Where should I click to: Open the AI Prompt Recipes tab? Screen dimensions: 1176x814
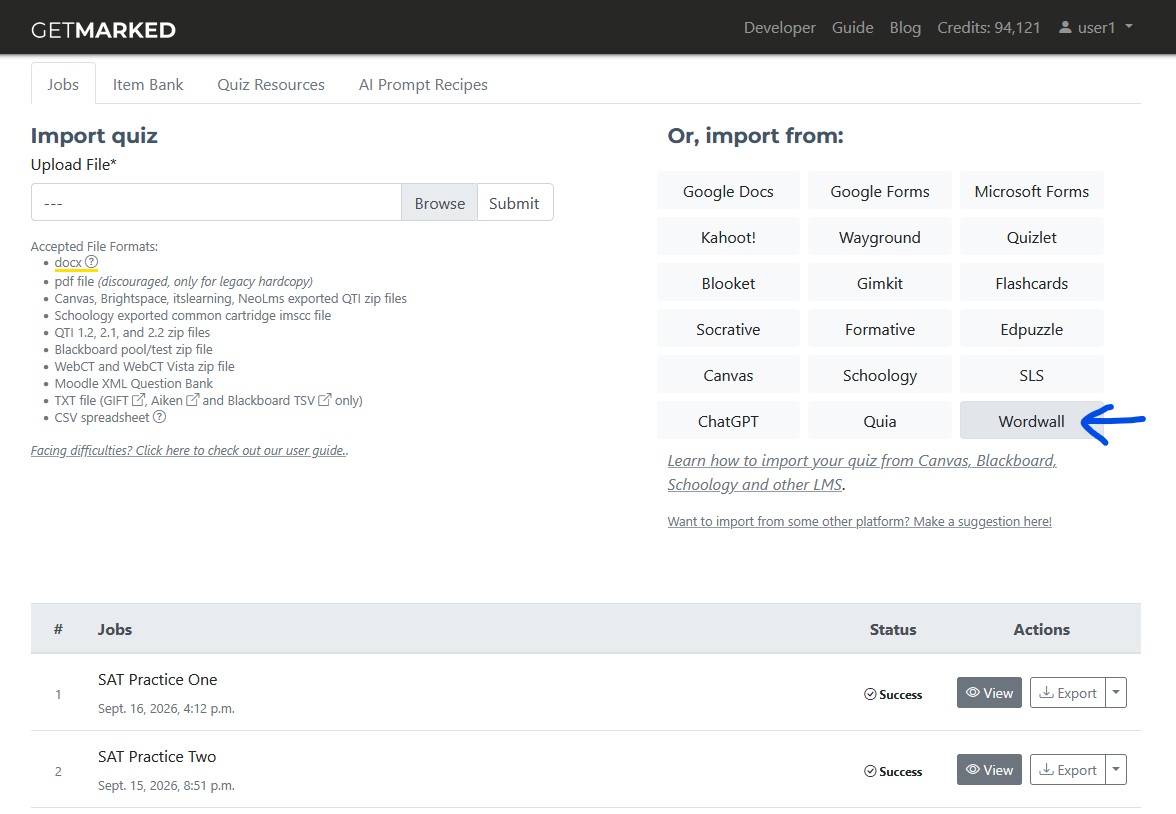tap(423, 84)
